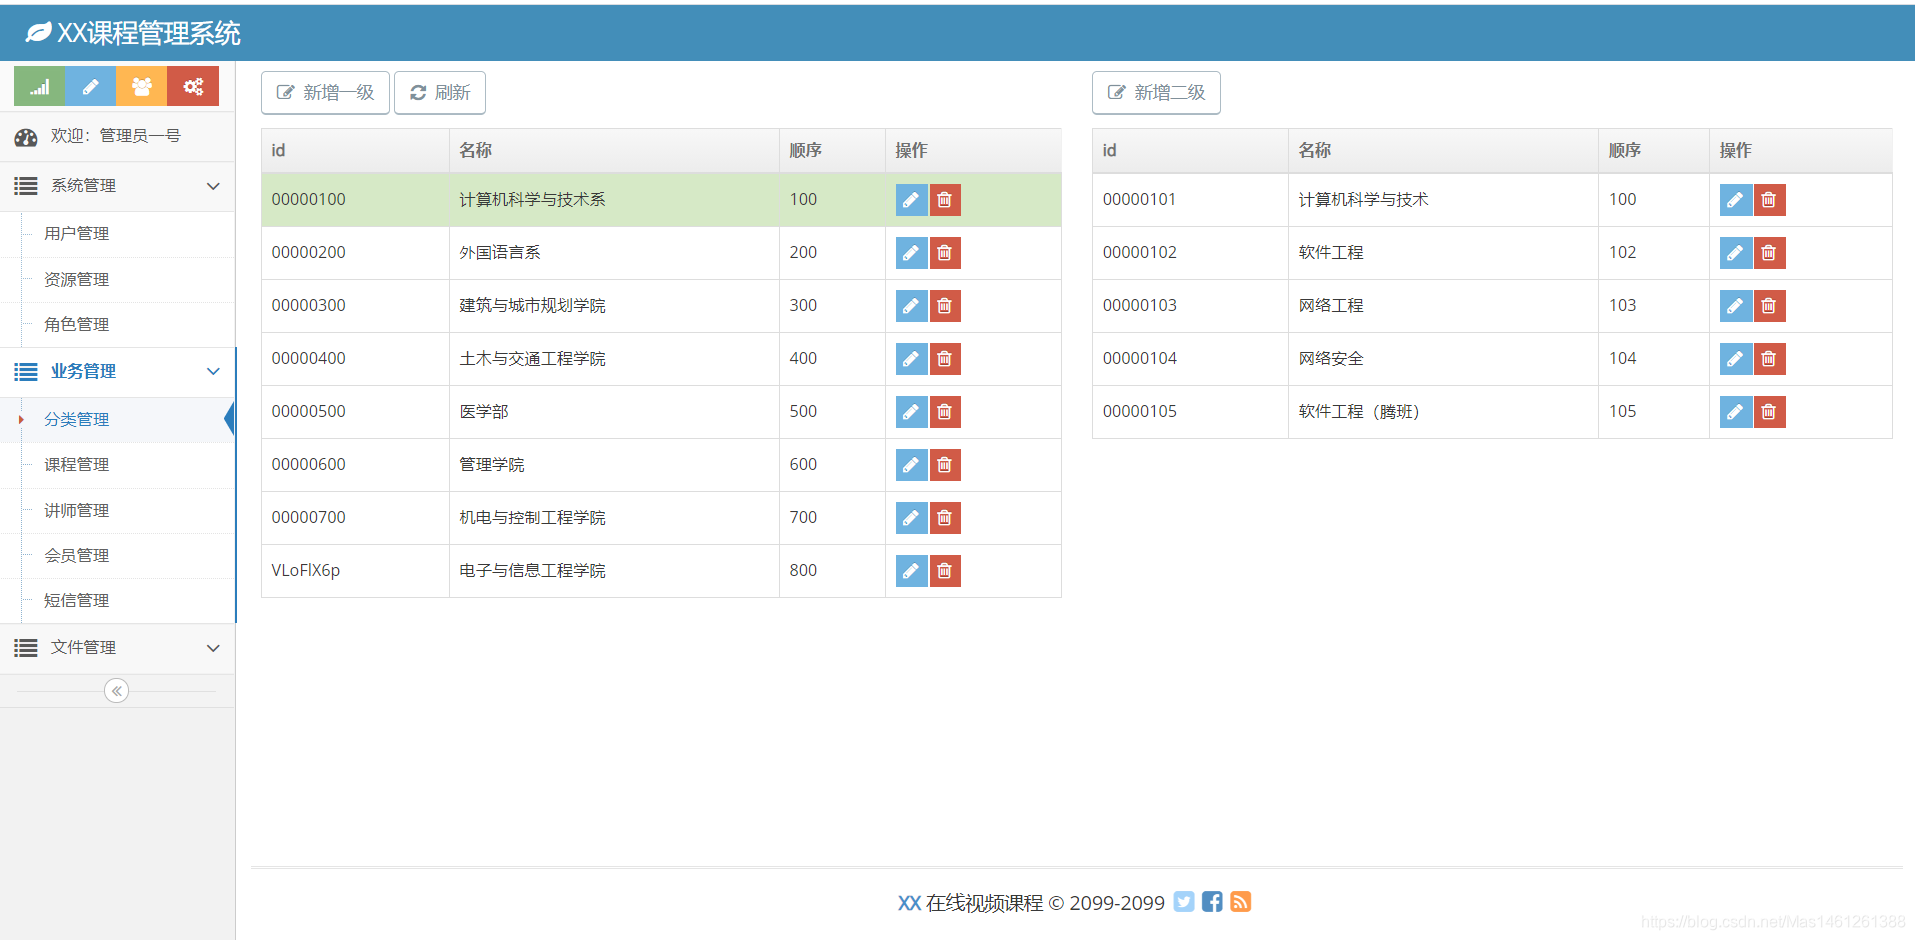Edit the 电子与信息工程学院 row
This screenshot has height=940, width=1915.
(911, 571)
